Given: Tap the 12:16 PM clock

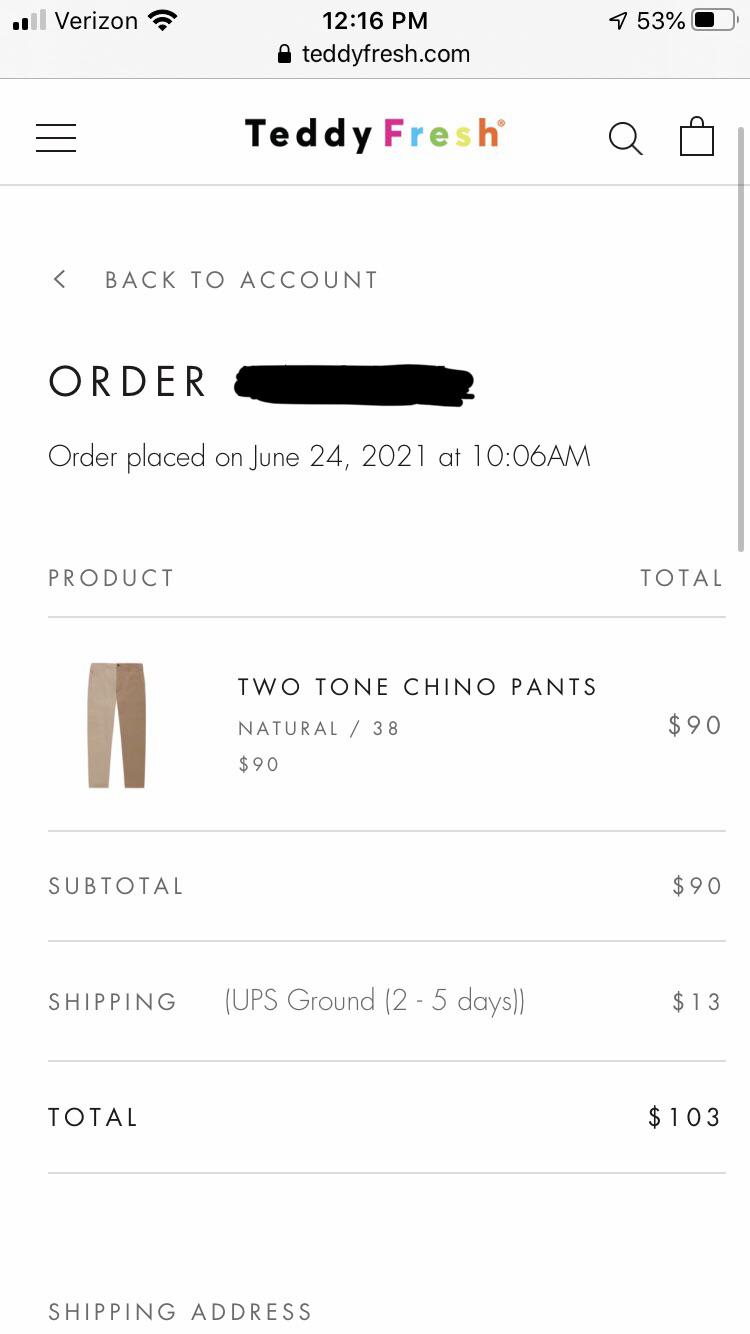Looking at the screenshot, I should [375, 20].
